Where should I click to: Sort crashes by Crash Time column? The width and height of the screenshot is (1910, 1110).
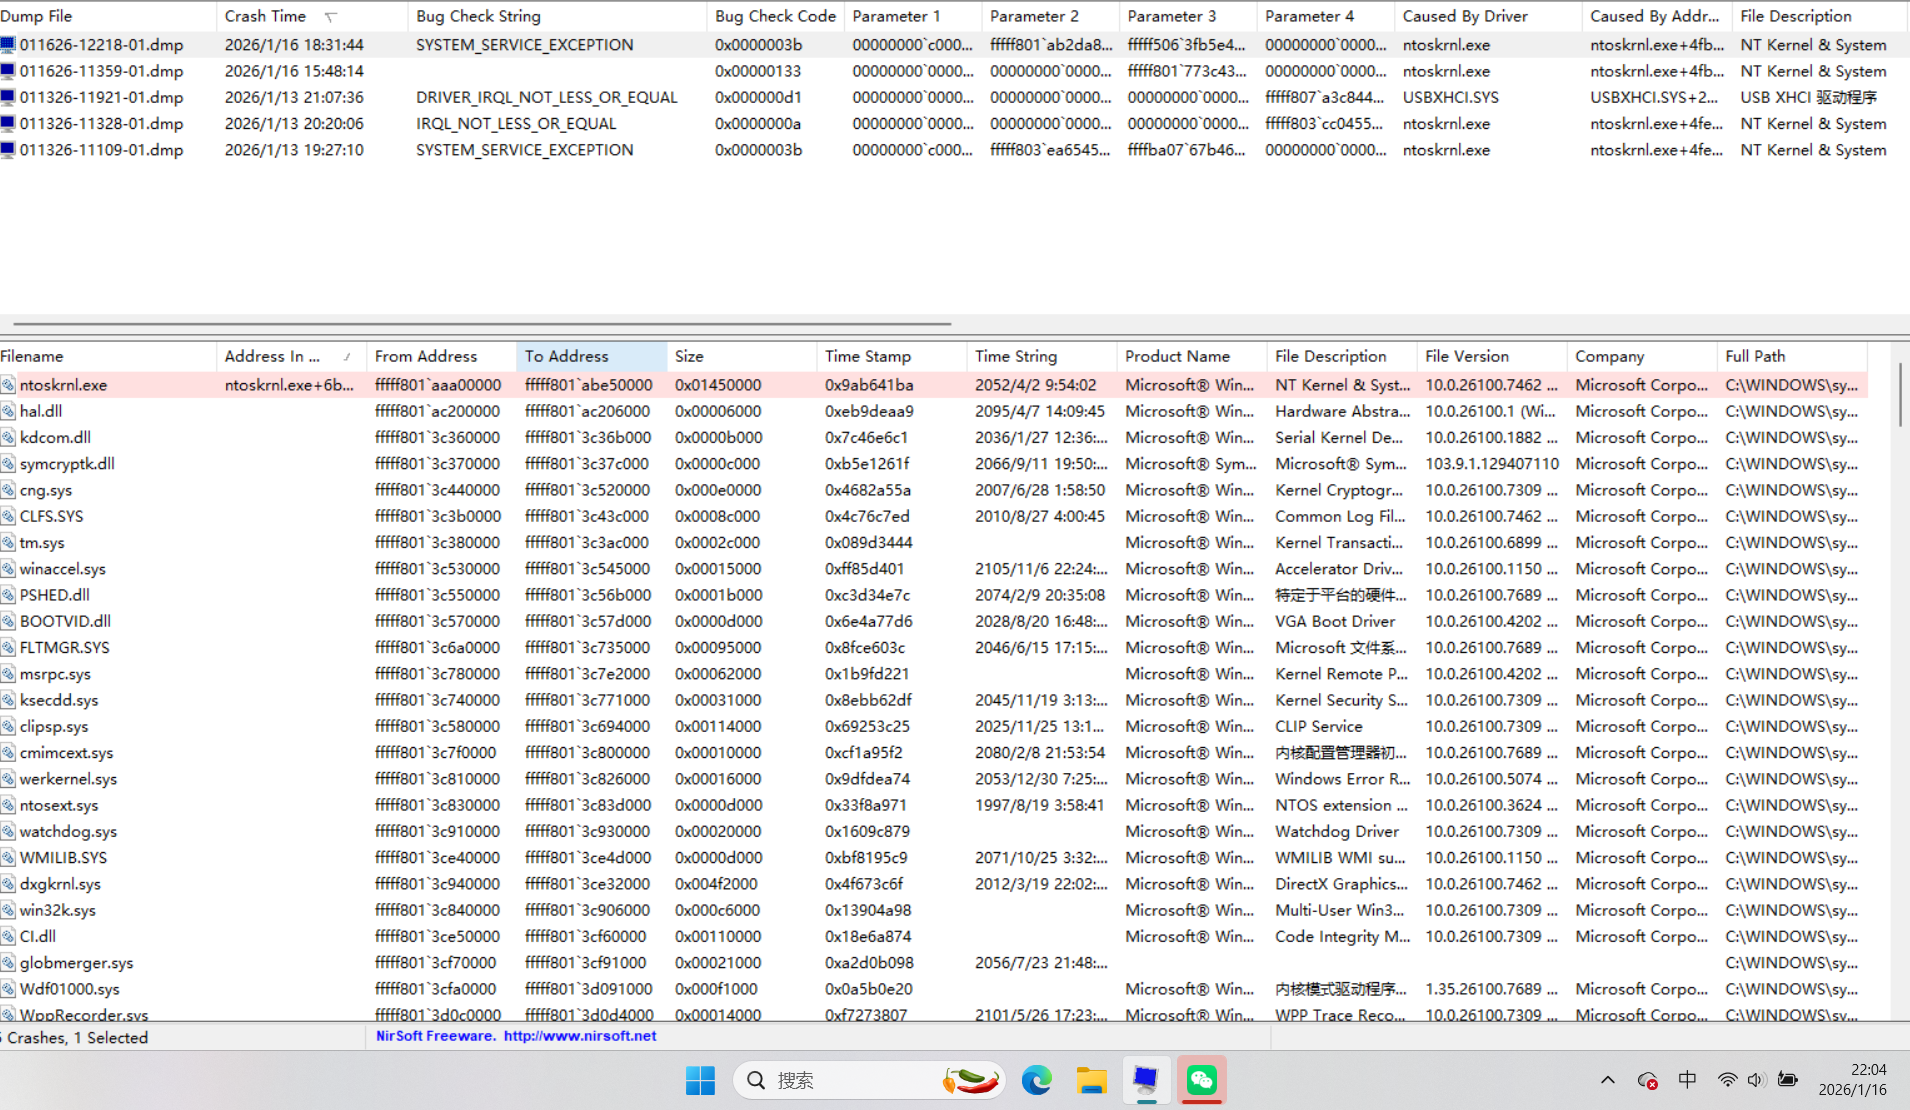coord(312,16)
